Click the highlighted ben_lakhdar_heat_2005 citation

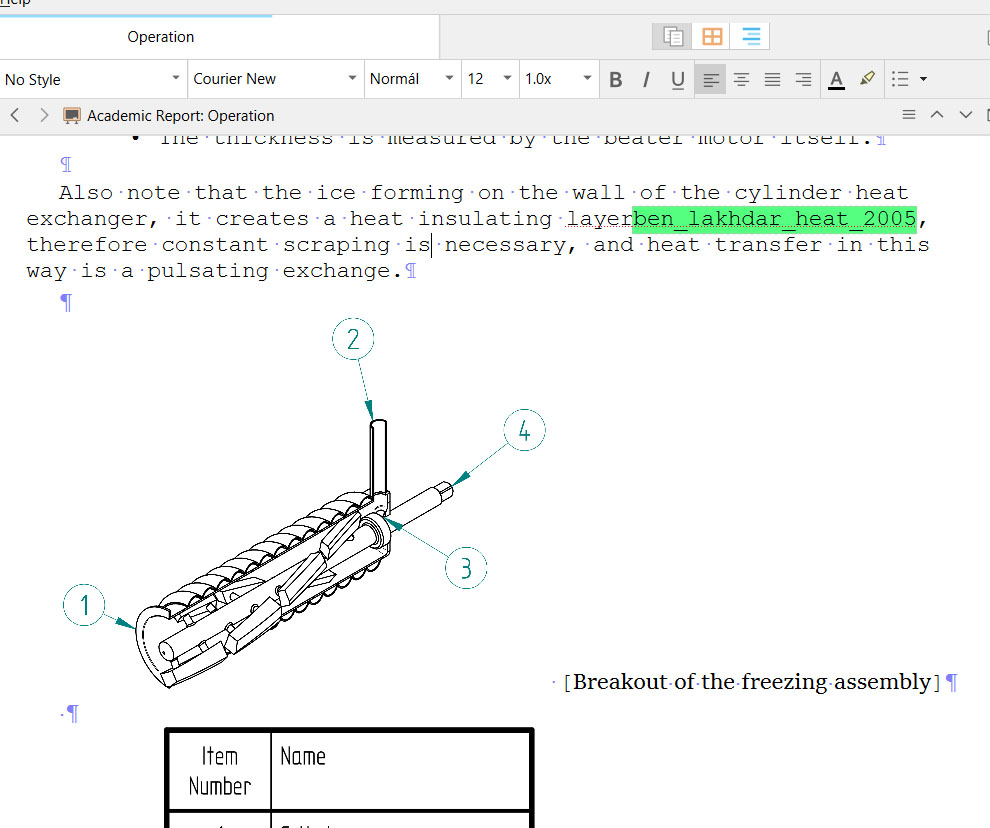pos(774,219)
